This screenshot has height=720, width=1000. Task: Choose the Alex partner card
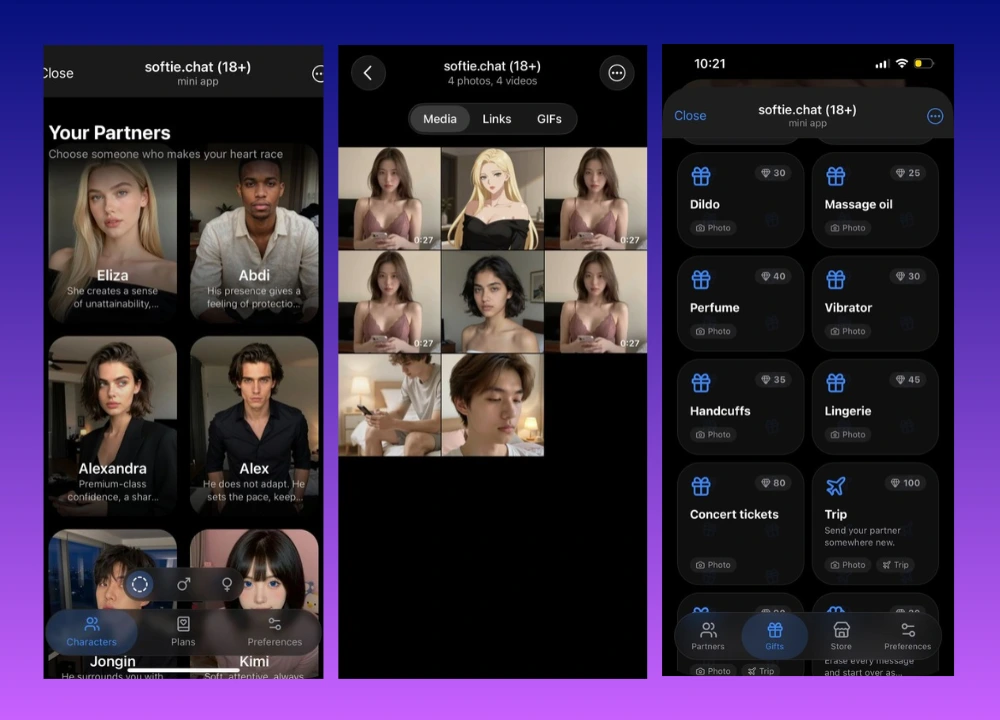(x=254, y=425)
